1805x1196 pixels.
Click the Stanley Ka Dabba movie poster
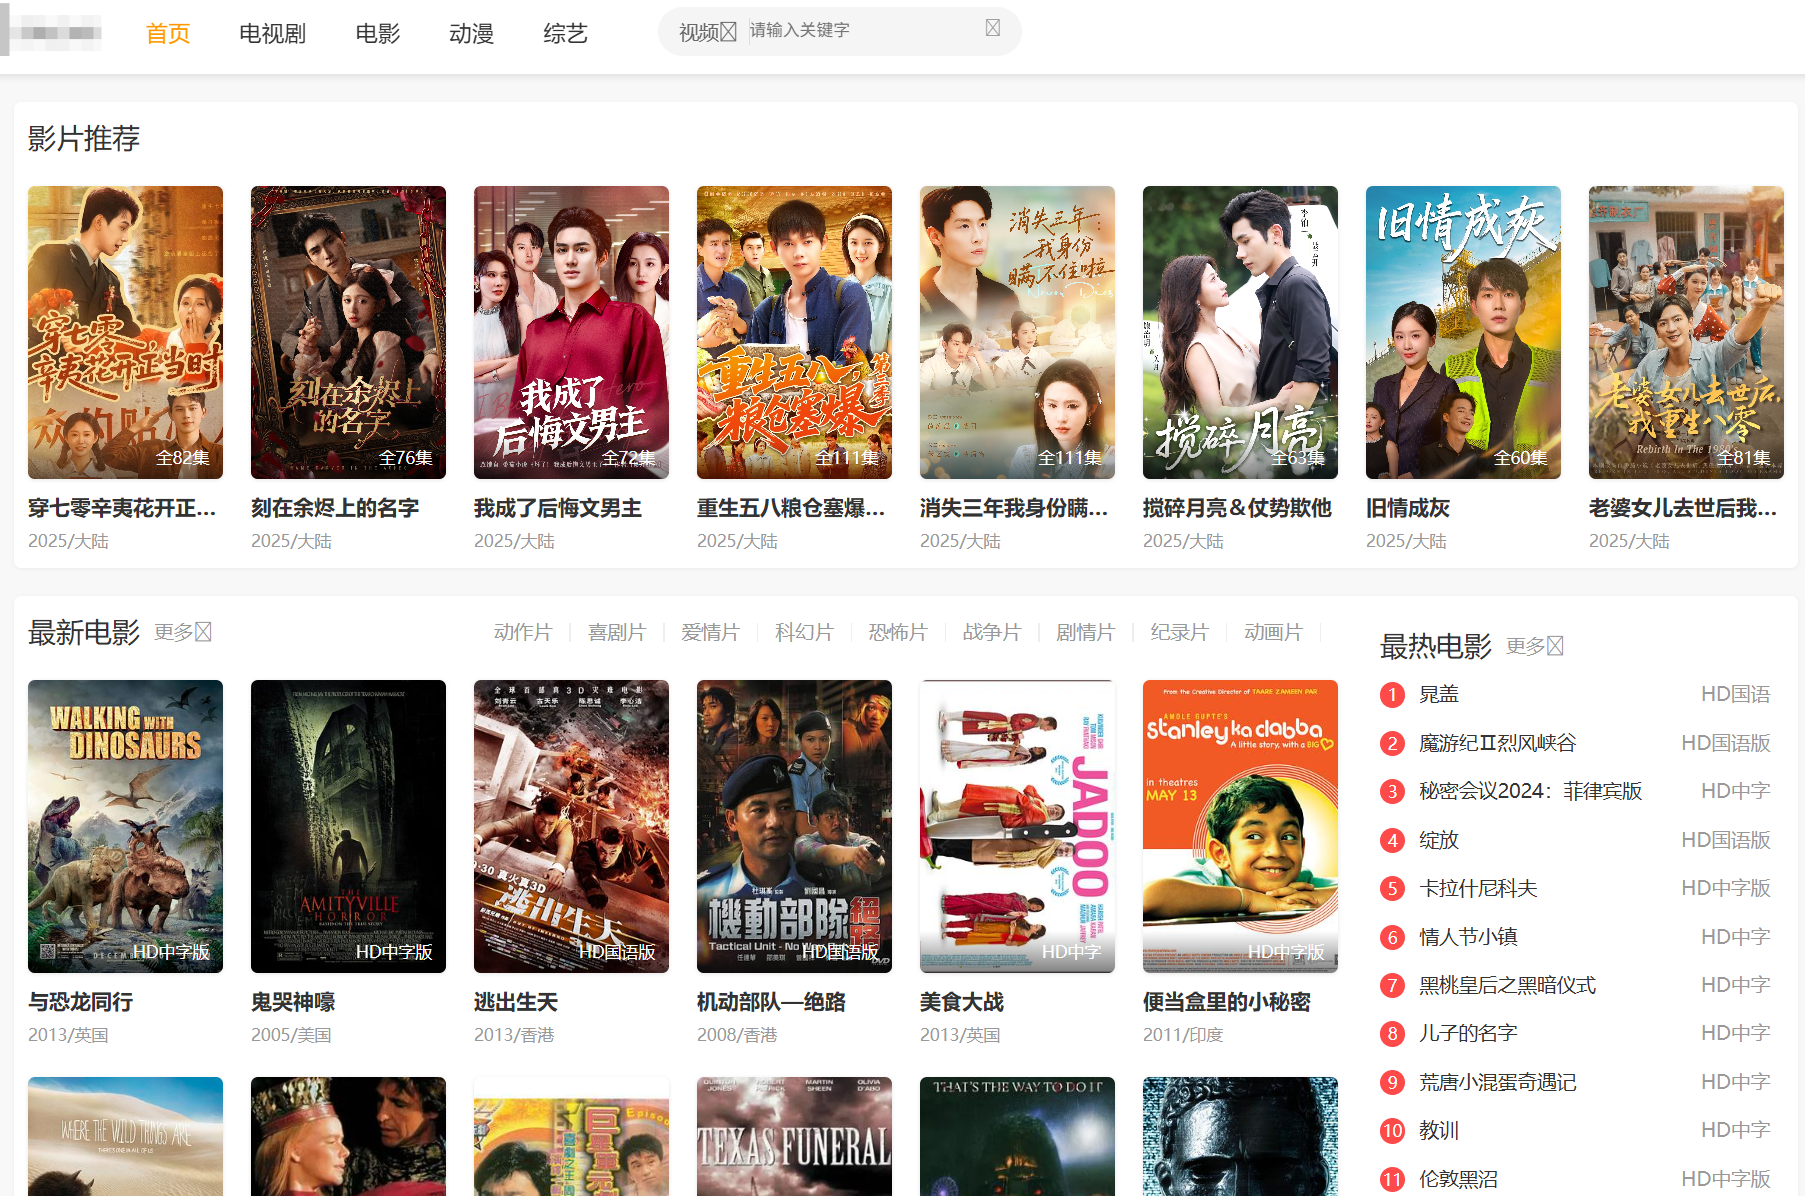[x=1240, y=826]
